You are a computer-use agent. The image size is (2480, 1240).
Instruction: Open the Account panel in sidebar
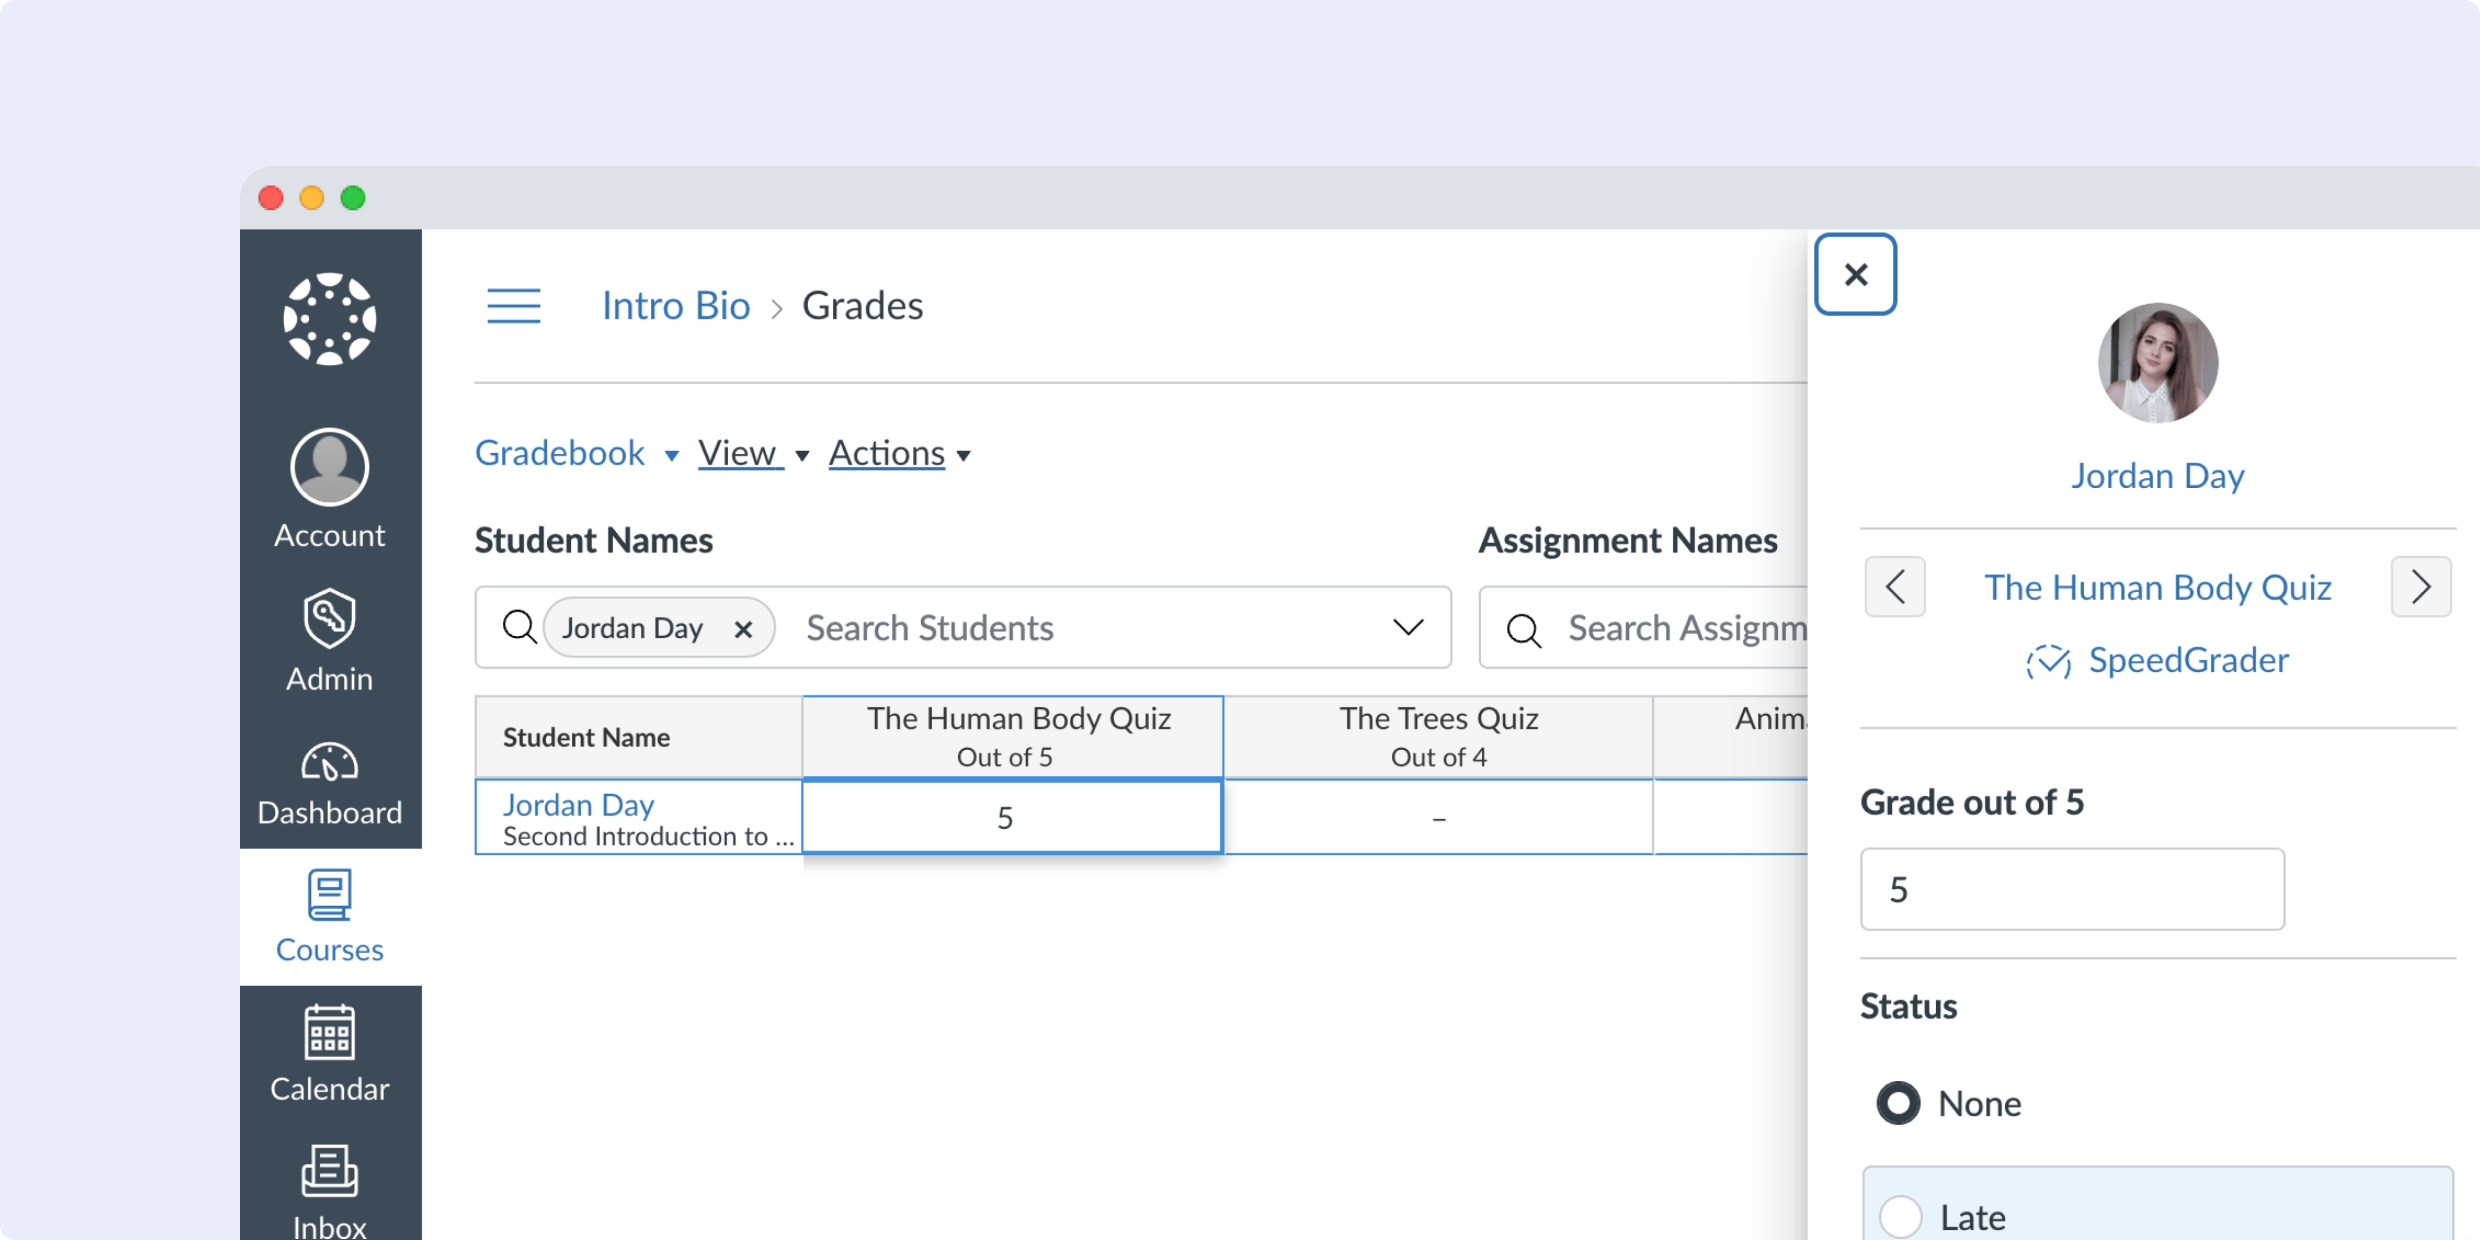330,488
